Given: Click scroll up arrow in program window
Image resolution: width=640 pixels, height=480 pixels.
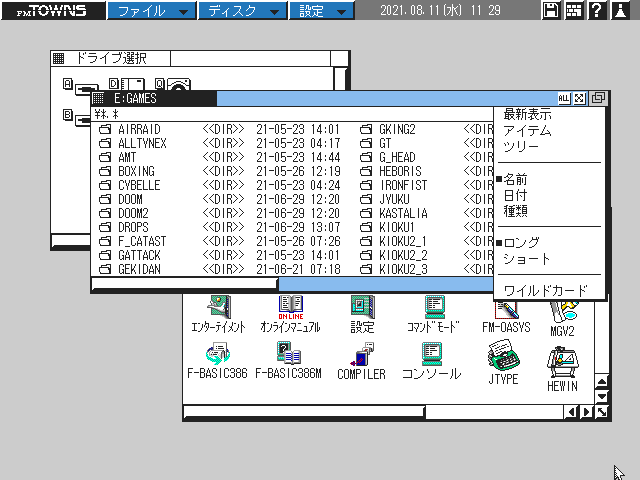Looking at the screenshot, I should coord(602,382).
